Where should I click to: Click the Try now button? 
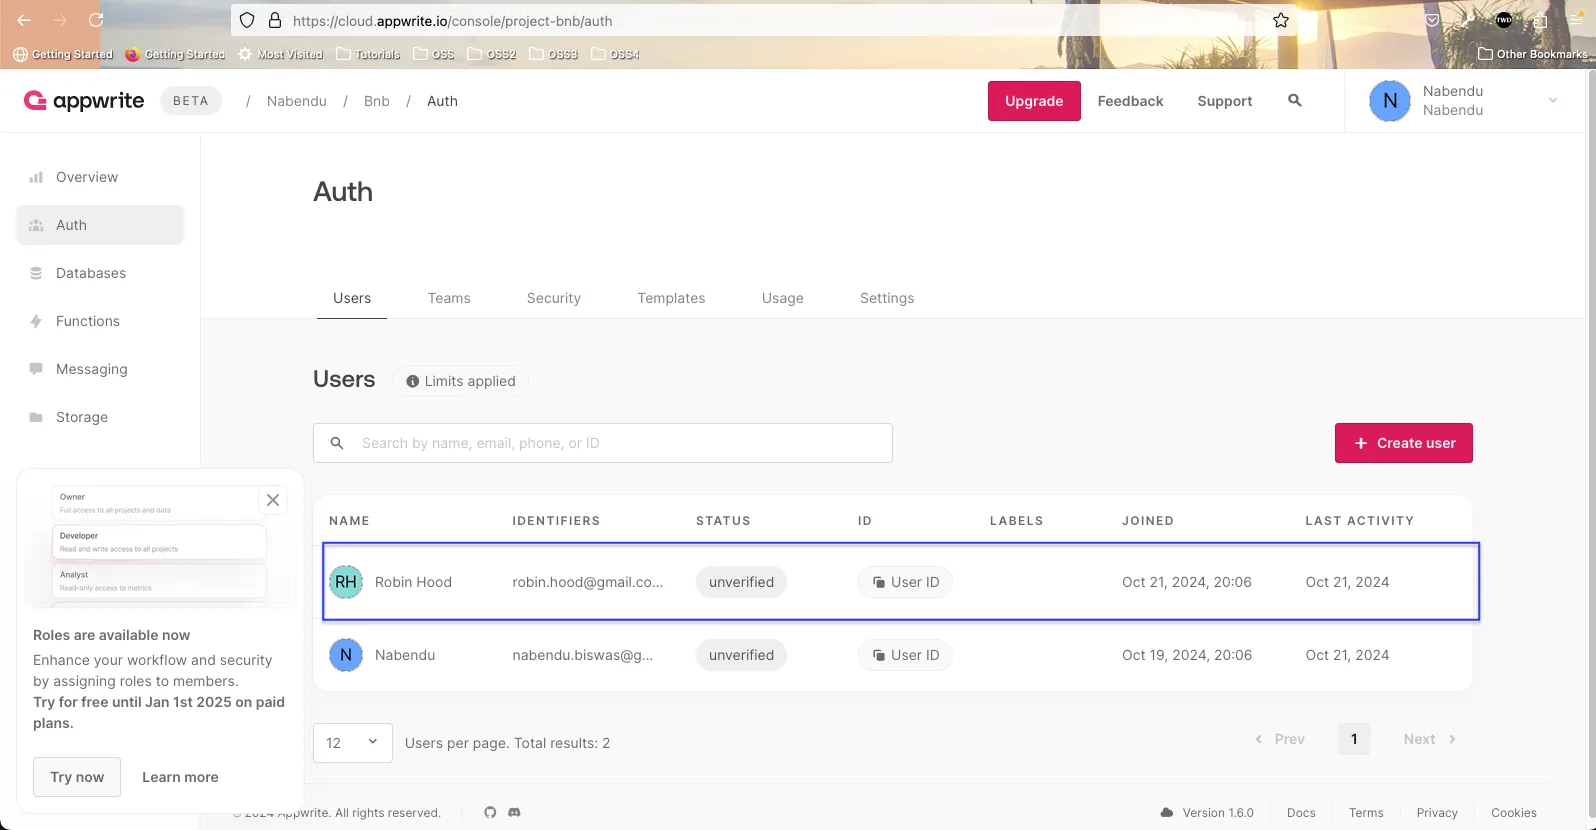77,777
